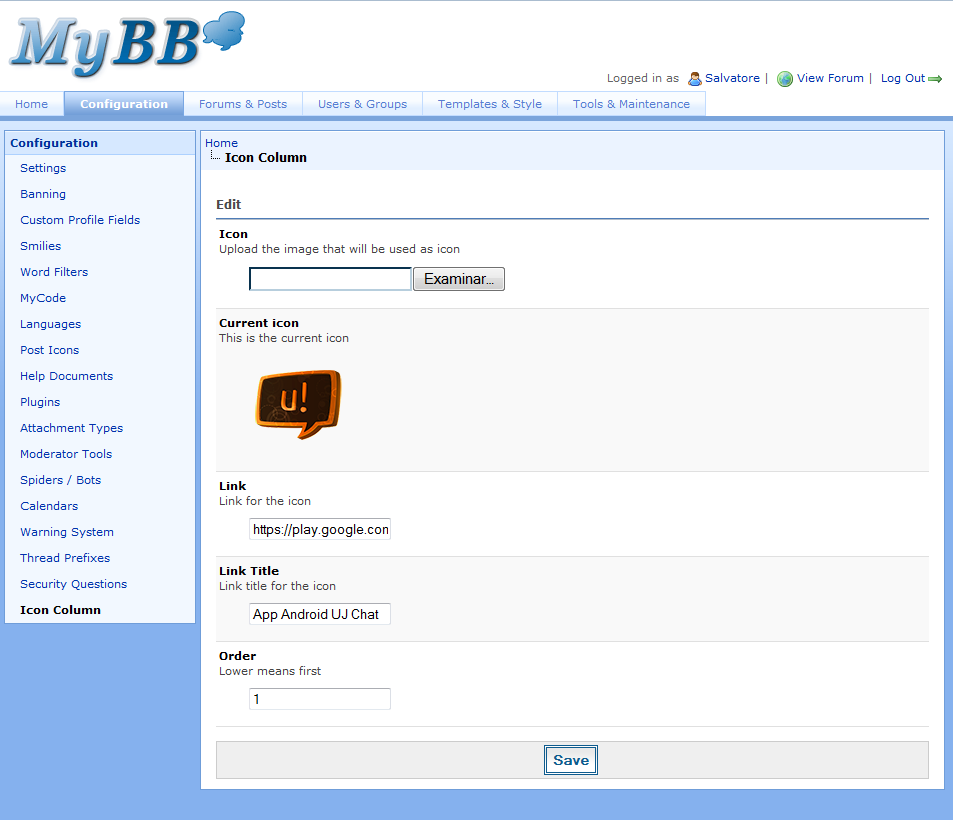Open Post Icons in the sidebar
Screen dimensions: 953x820
coord(50,350)
